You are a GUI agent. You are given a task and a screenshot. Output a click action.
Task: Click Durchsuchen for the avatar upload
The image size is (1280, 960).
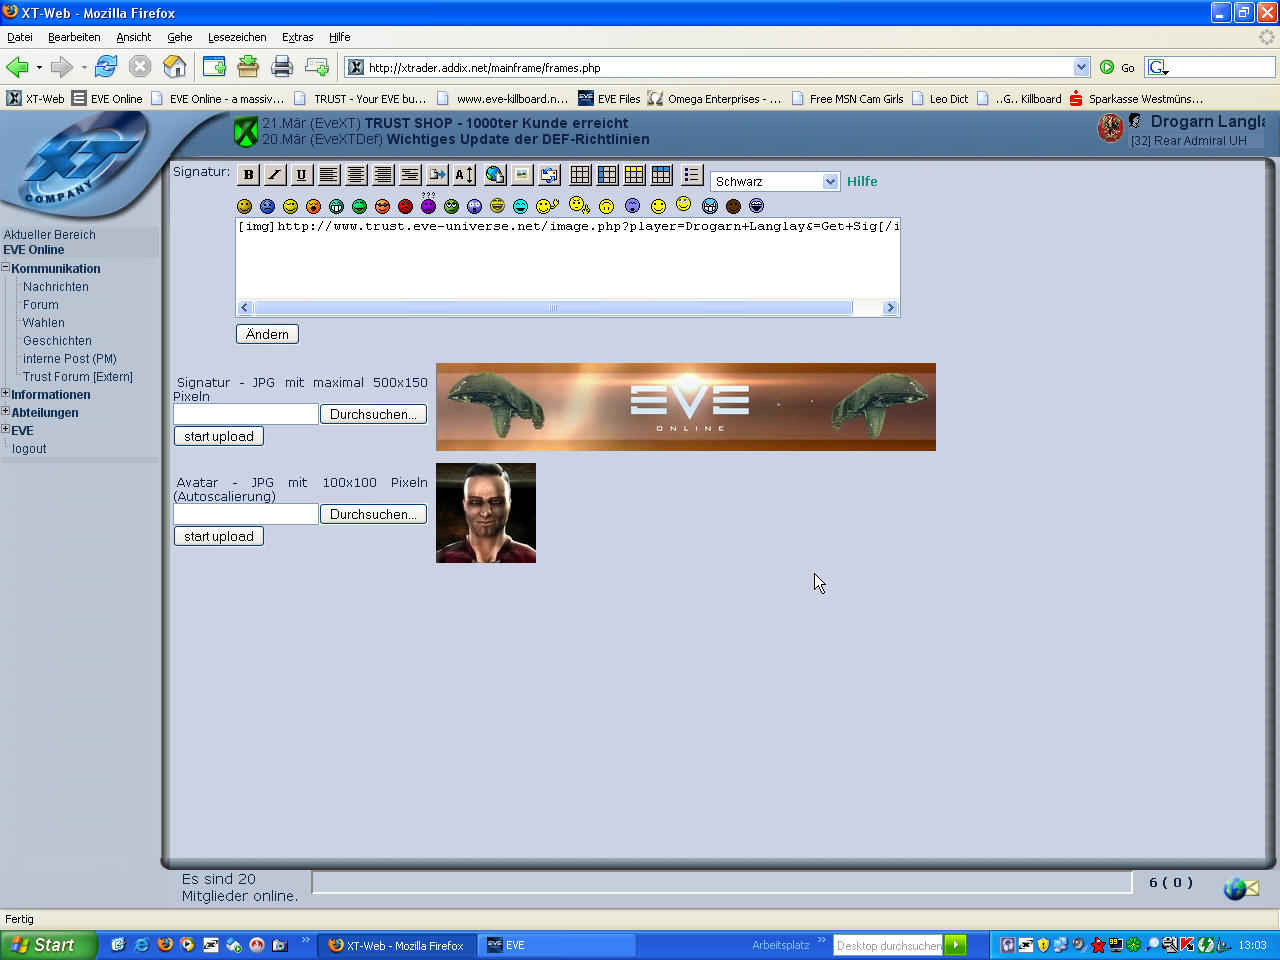(x=373, y=514)
